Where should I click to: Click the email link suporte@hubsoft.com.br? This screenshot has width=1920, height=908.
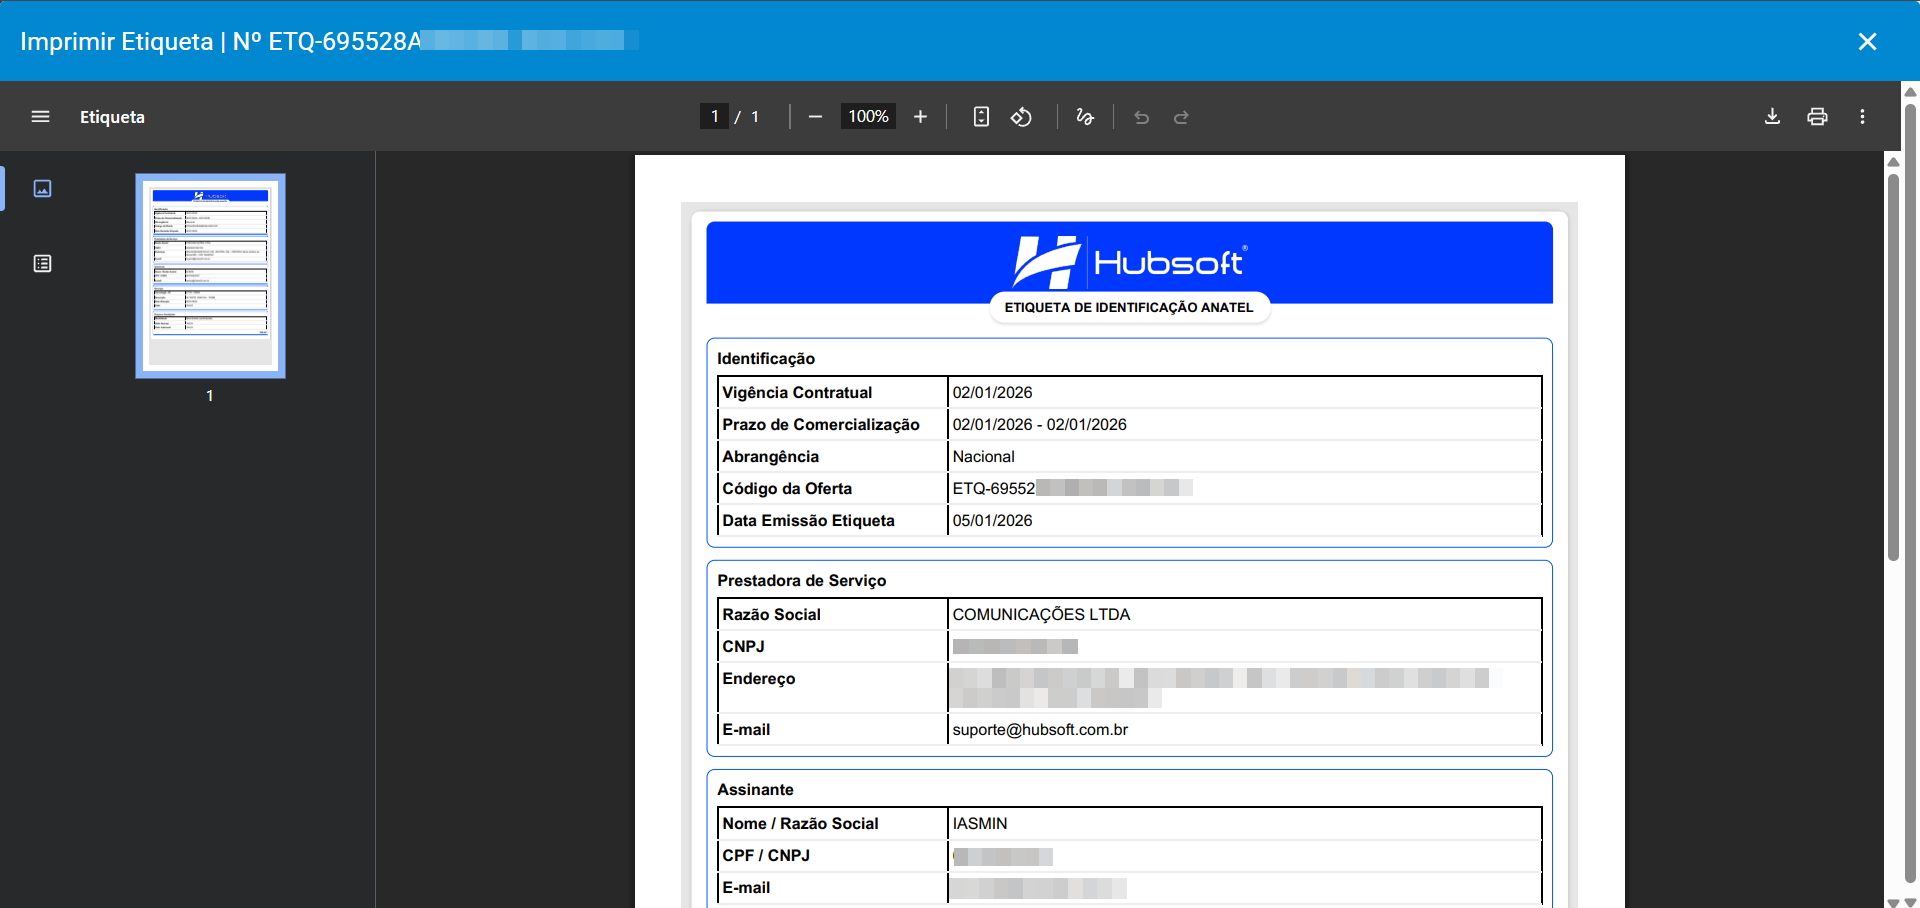coord(1038,729)
